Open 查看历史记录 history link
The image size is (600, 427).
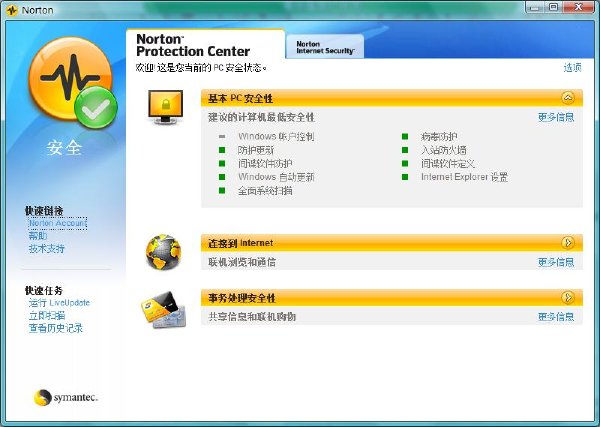(55, 328)
